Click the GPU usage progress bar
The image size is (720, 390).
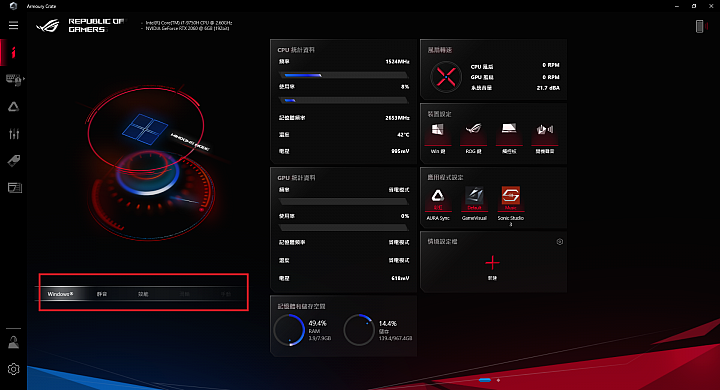coord(343,227)
